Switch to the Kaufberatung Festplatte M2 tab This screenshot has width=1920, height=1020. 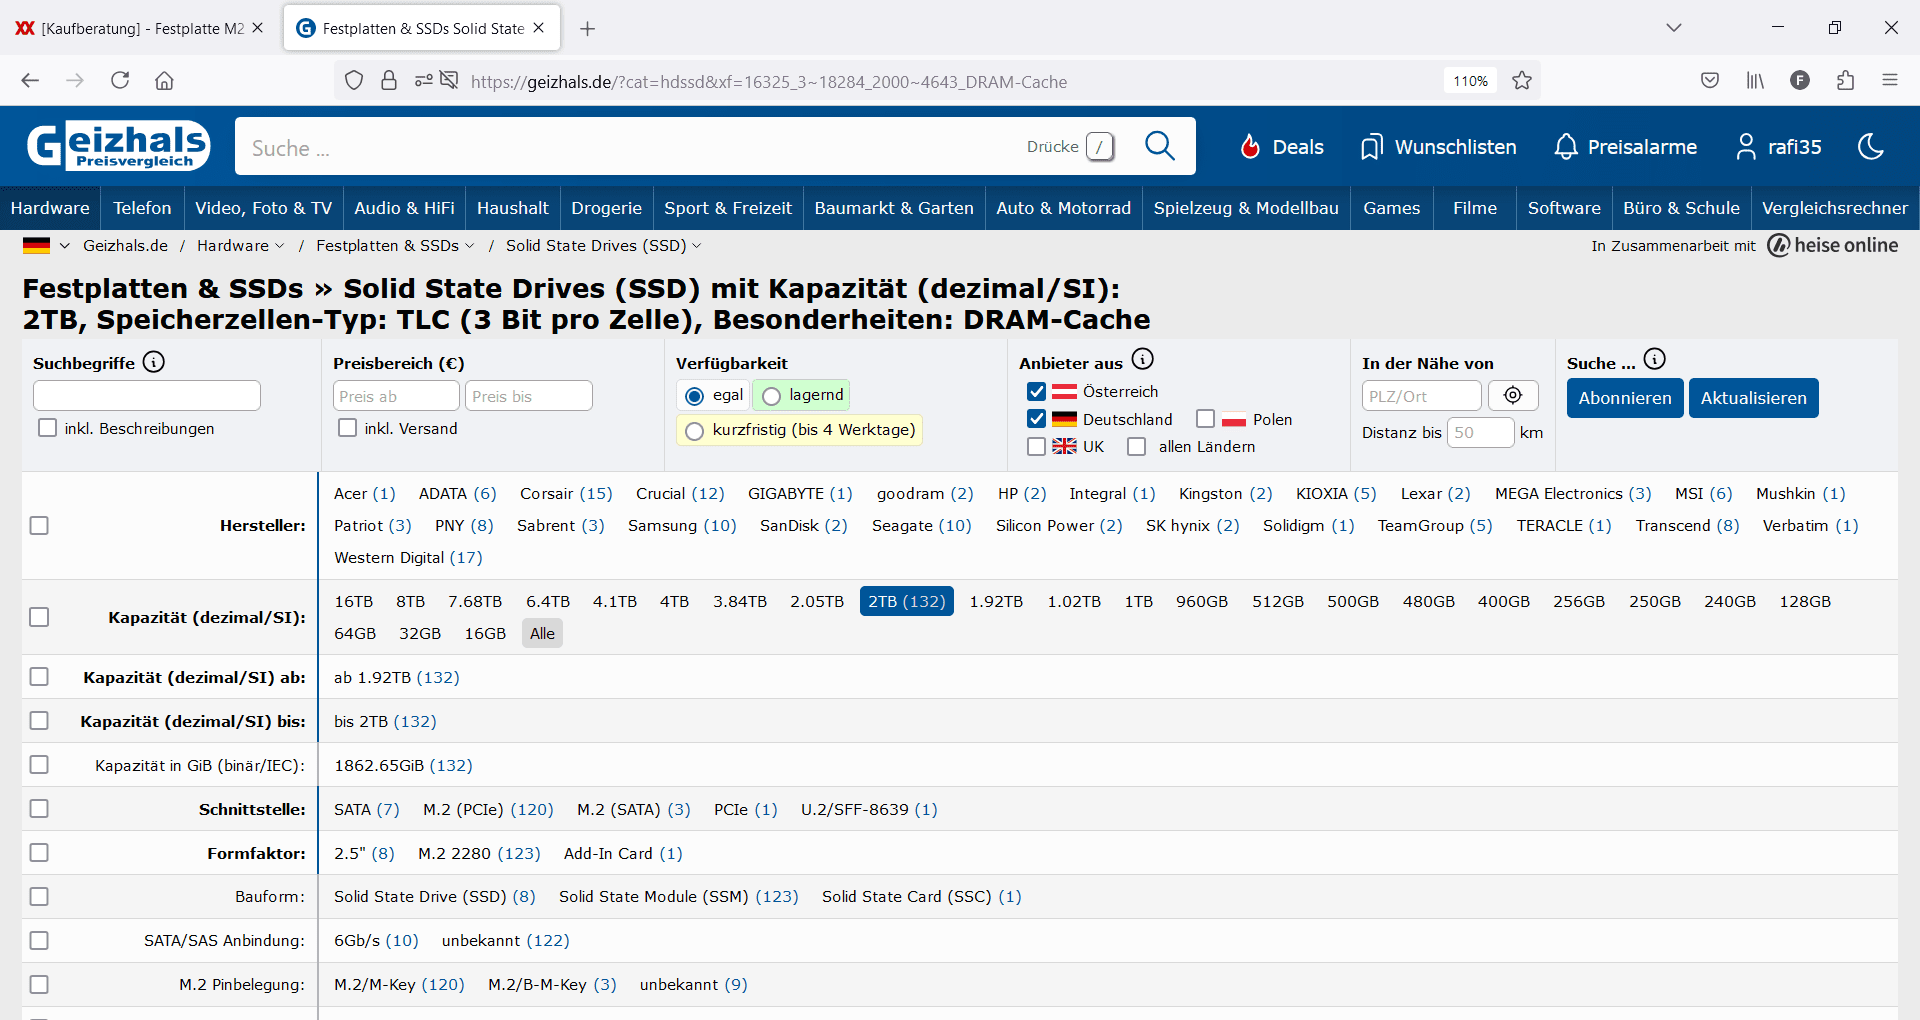coord(140,28)
